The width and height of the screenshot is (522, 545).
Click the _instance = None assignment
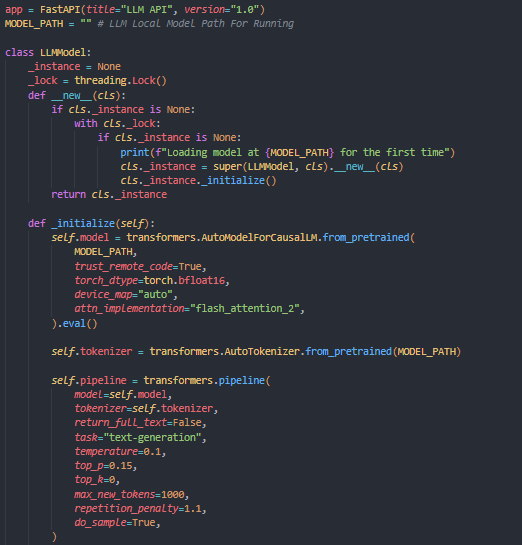74,66
